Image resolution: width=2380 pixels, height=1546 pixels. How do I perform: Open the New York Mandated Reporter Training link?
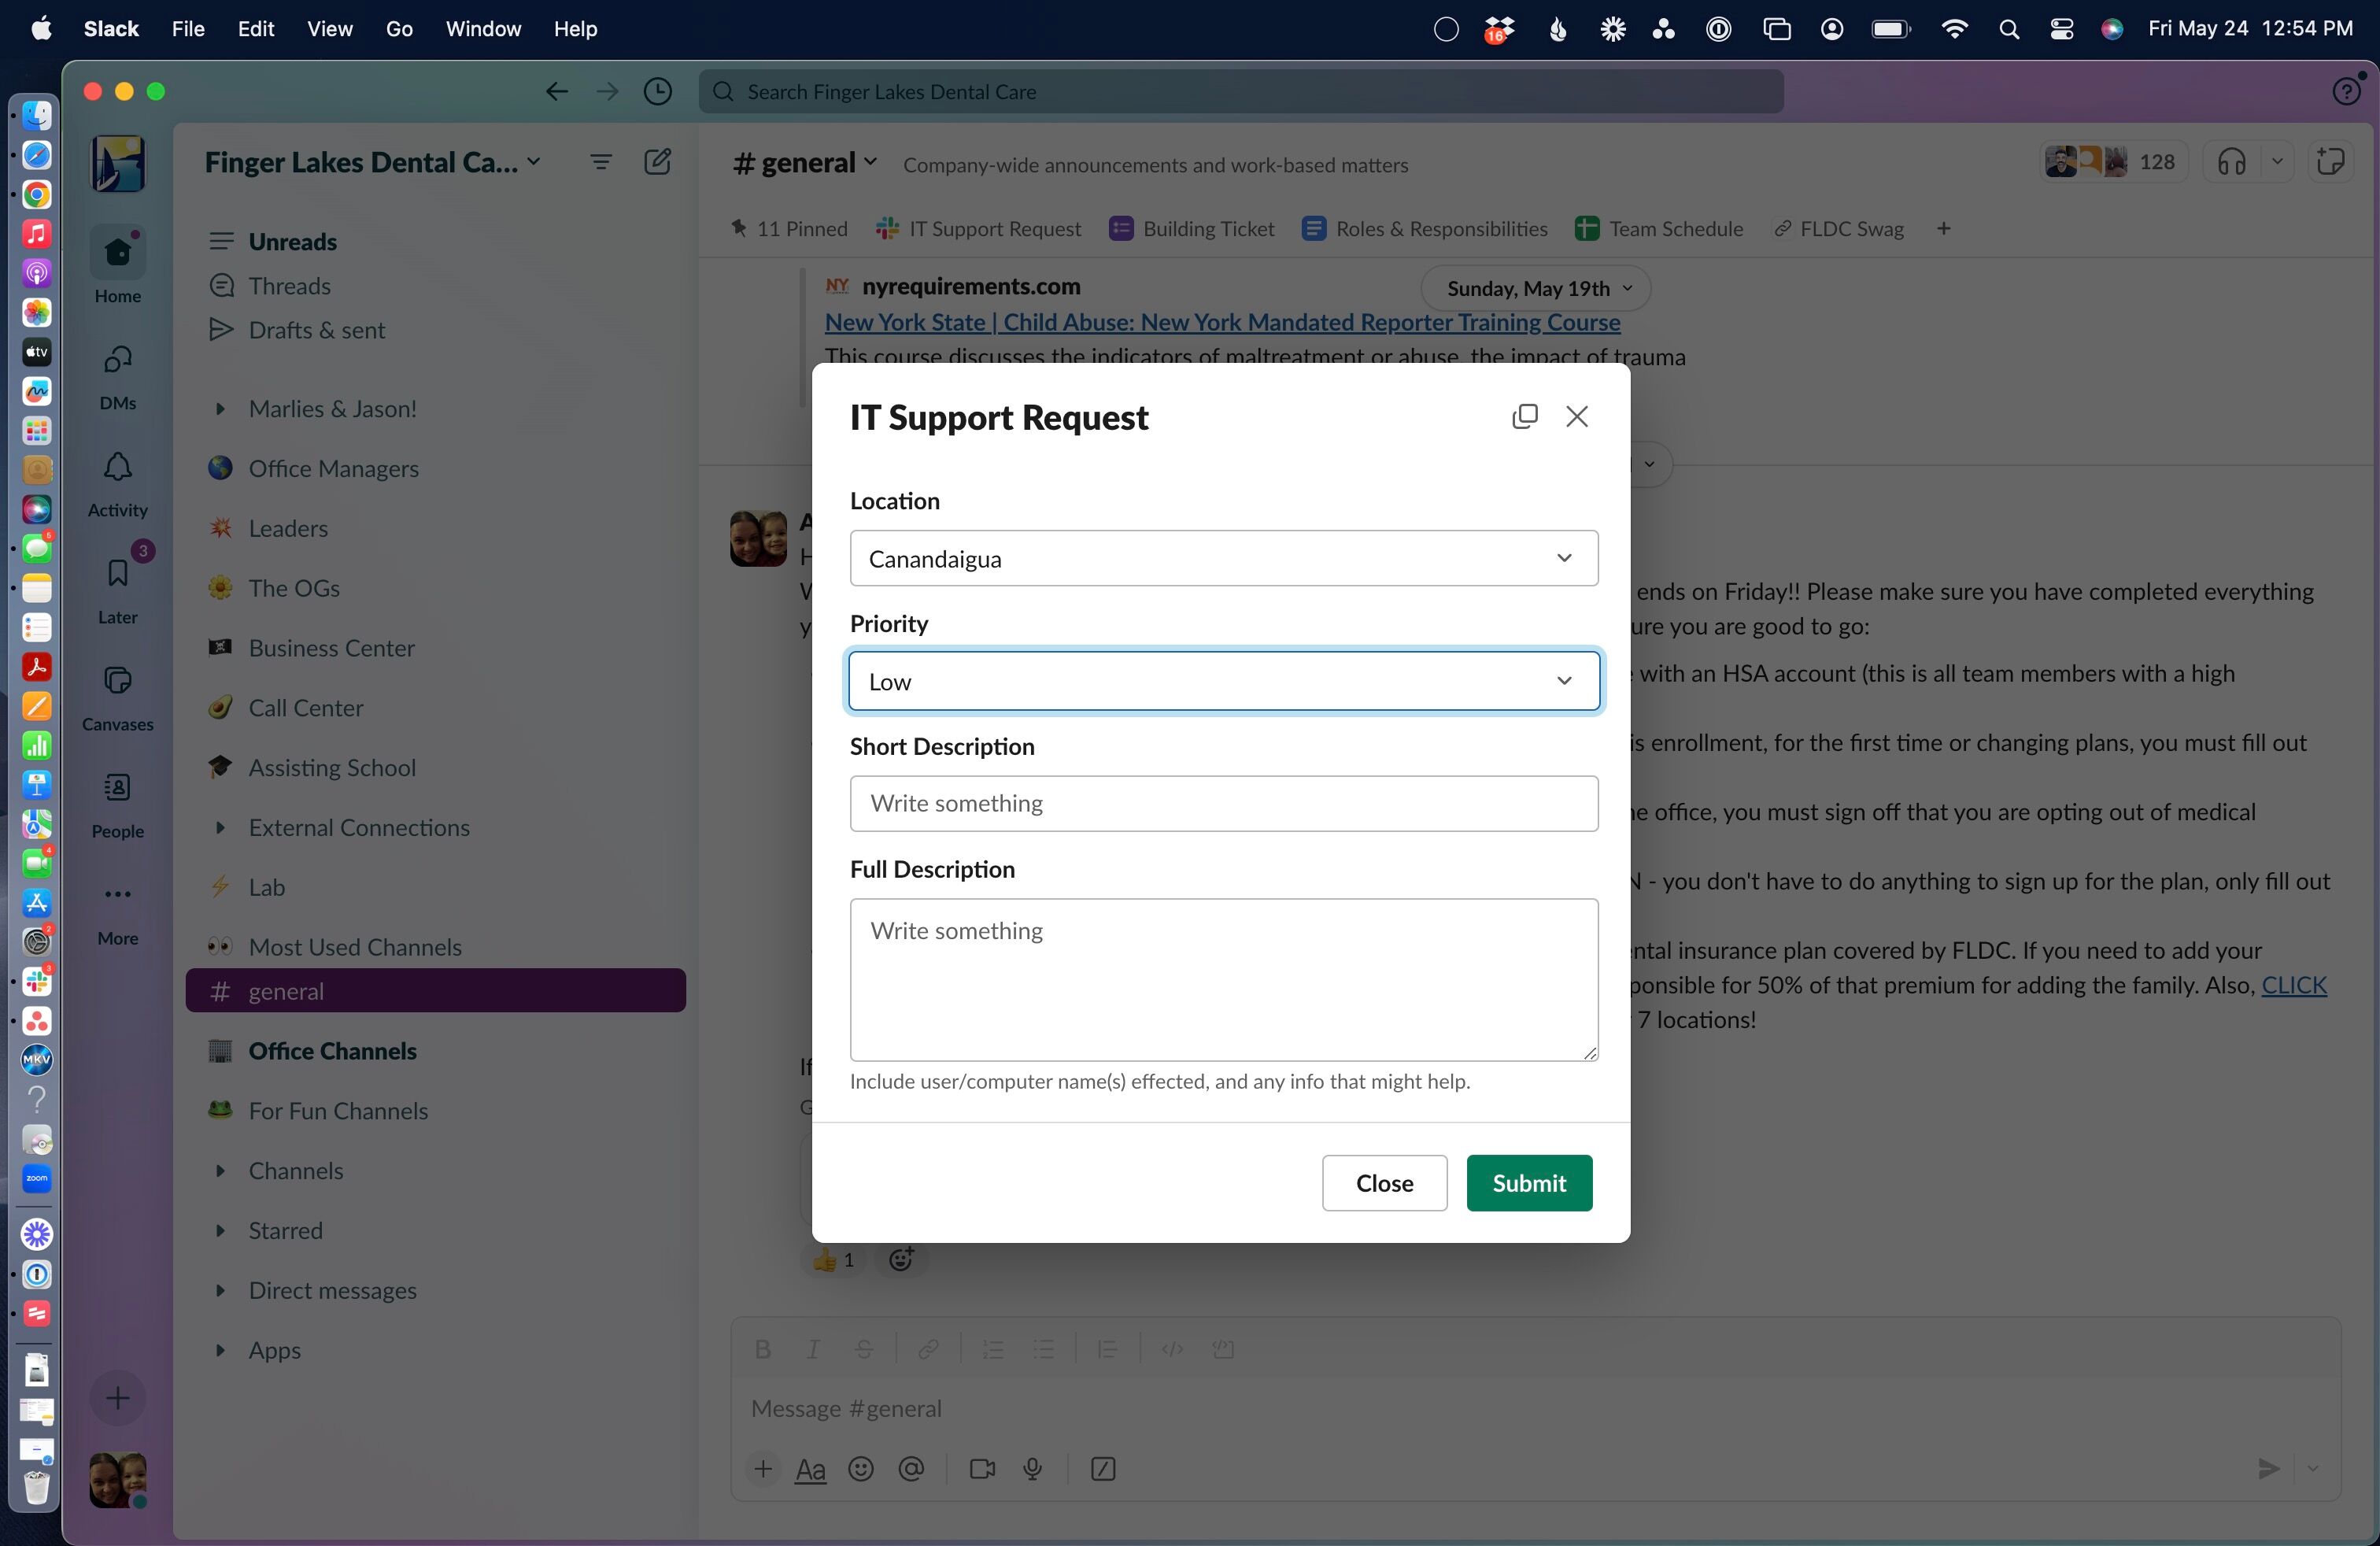pyautogui.click(x=1222, y=322)
